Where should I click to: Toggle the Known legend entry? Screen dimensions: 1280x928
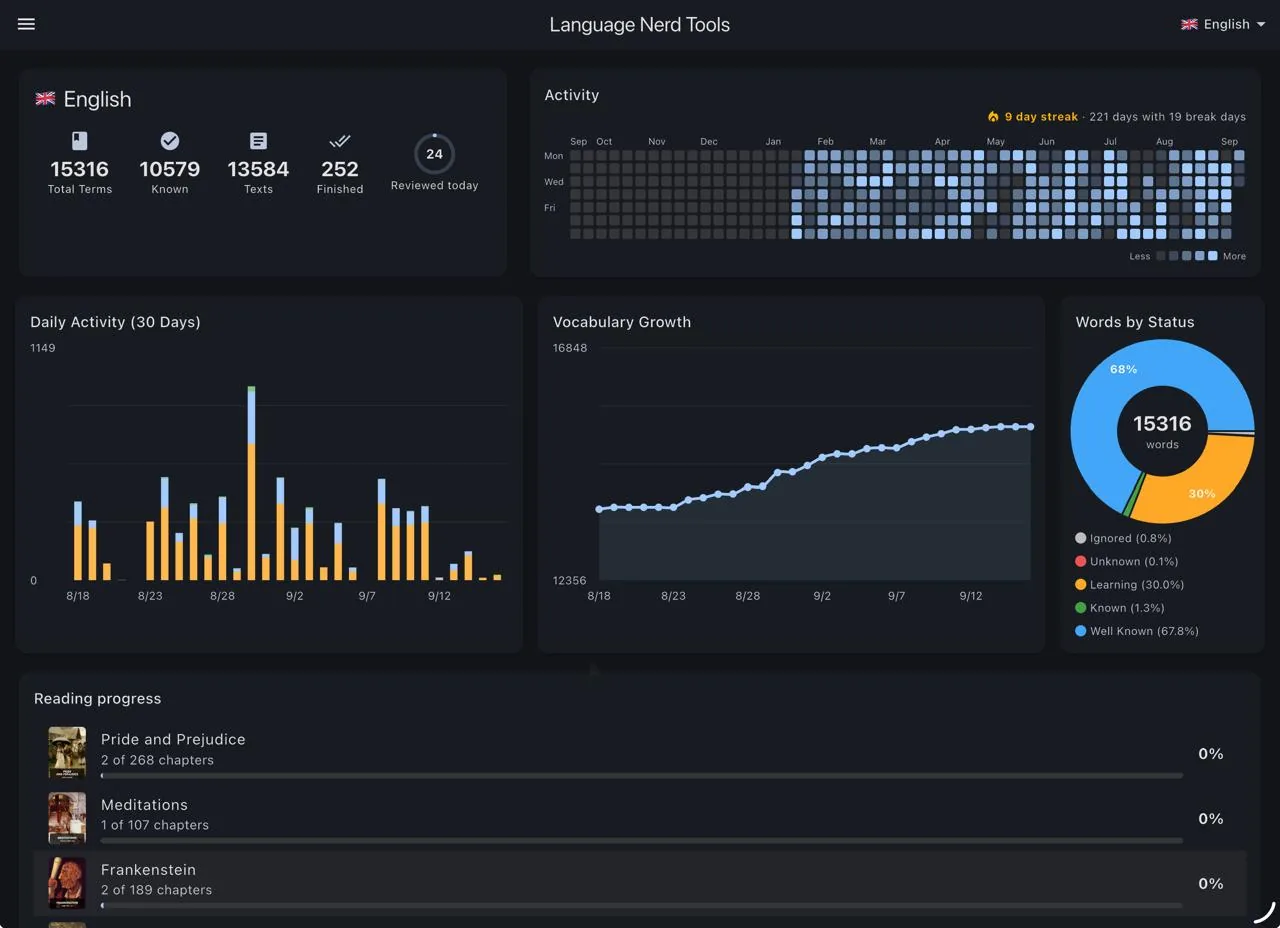1120,608
